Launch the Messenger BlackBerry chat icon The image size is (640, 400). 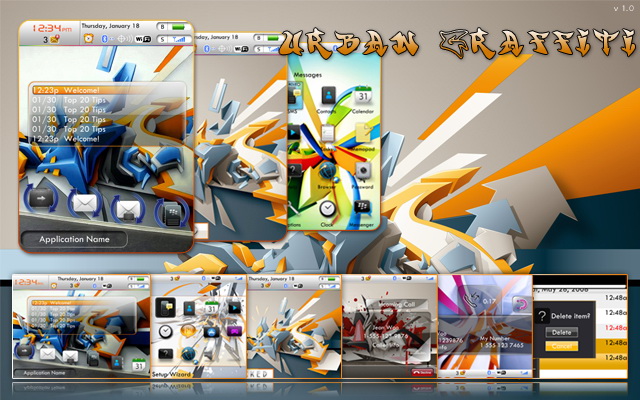pyautogui.click(x=362, y=208)
